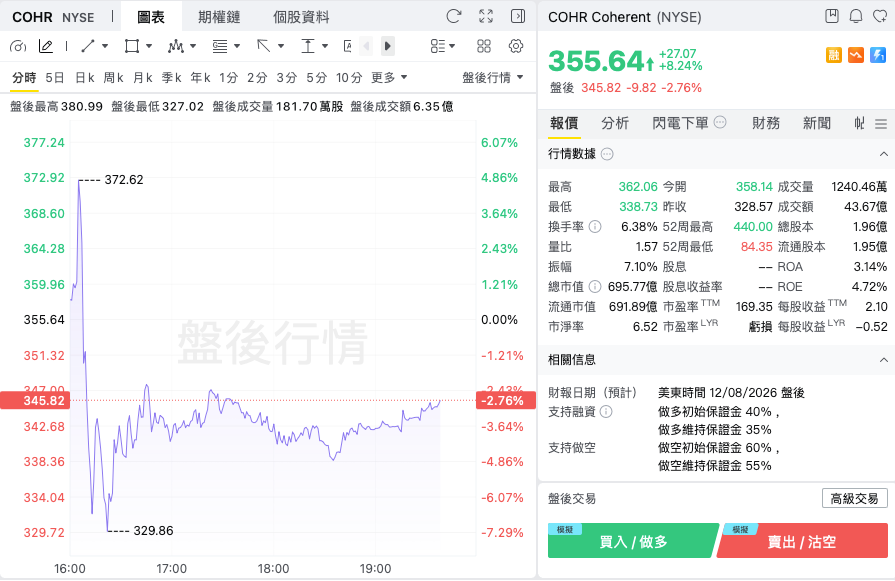Open chart settings gear
The height and width of the screenshot is (581, 895).
pyautogui.click(x=516, y=46)
